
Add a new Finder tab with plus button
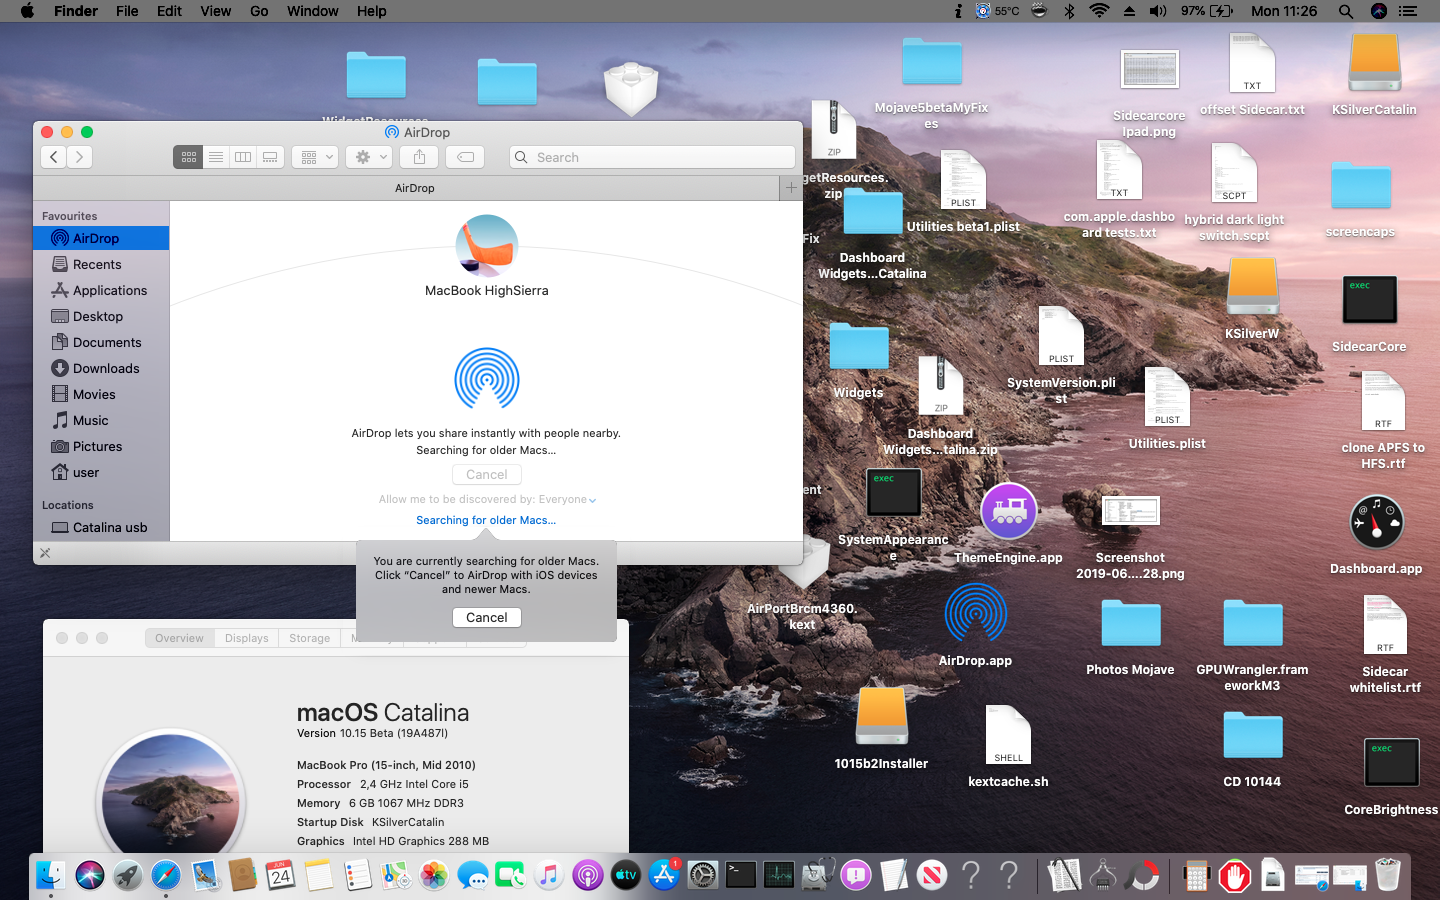tap(791, 188)
